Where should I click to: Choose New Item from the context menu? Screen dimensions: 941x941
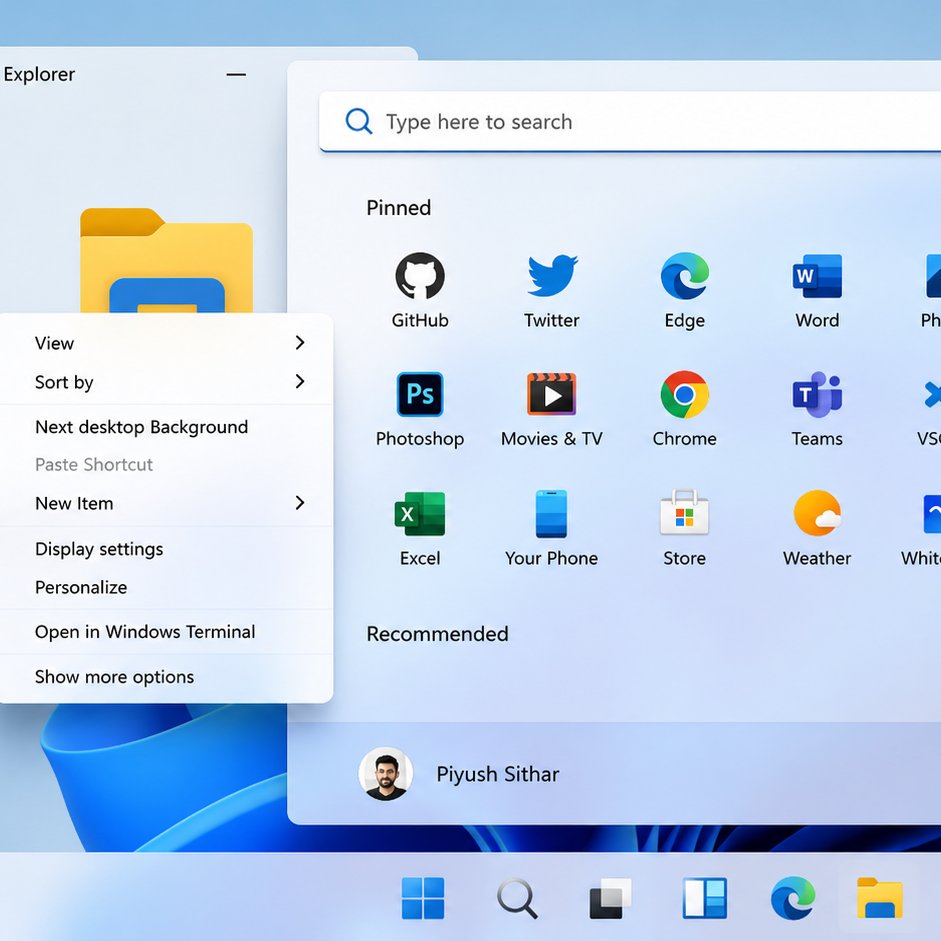[166, 503]
